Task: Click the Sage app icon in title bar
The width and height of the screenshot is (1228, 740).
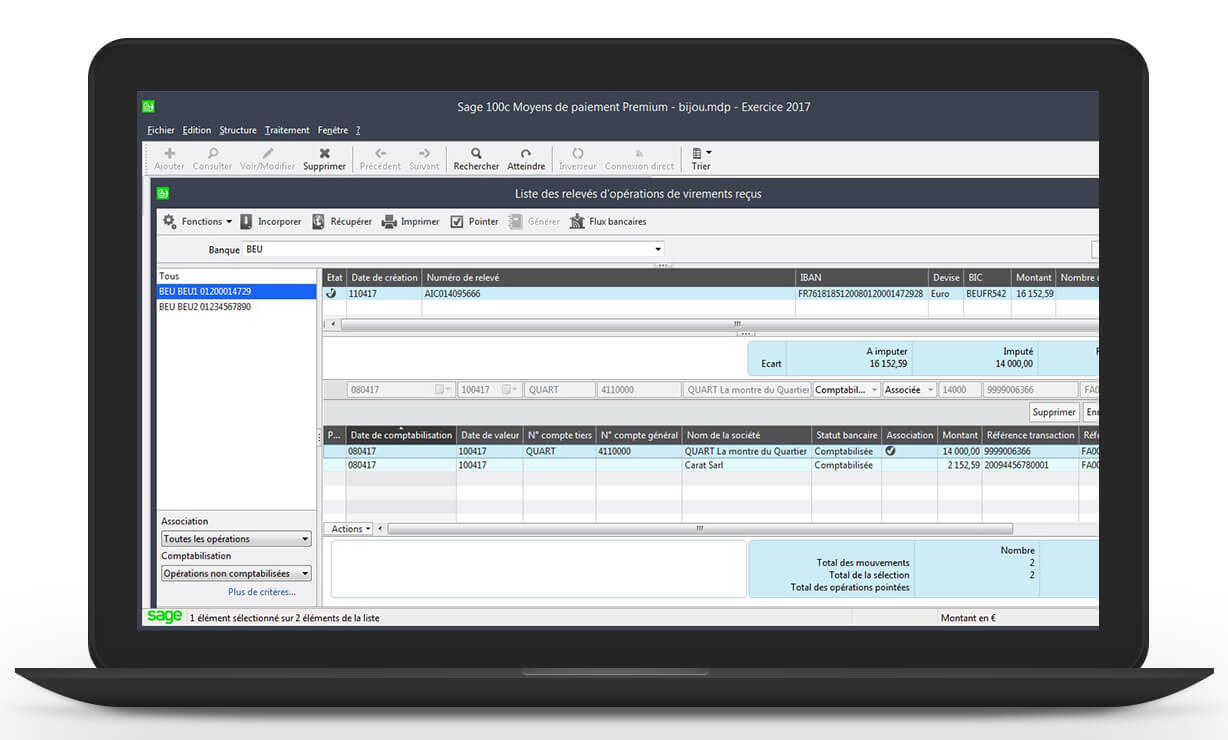Action: [148, 107]
